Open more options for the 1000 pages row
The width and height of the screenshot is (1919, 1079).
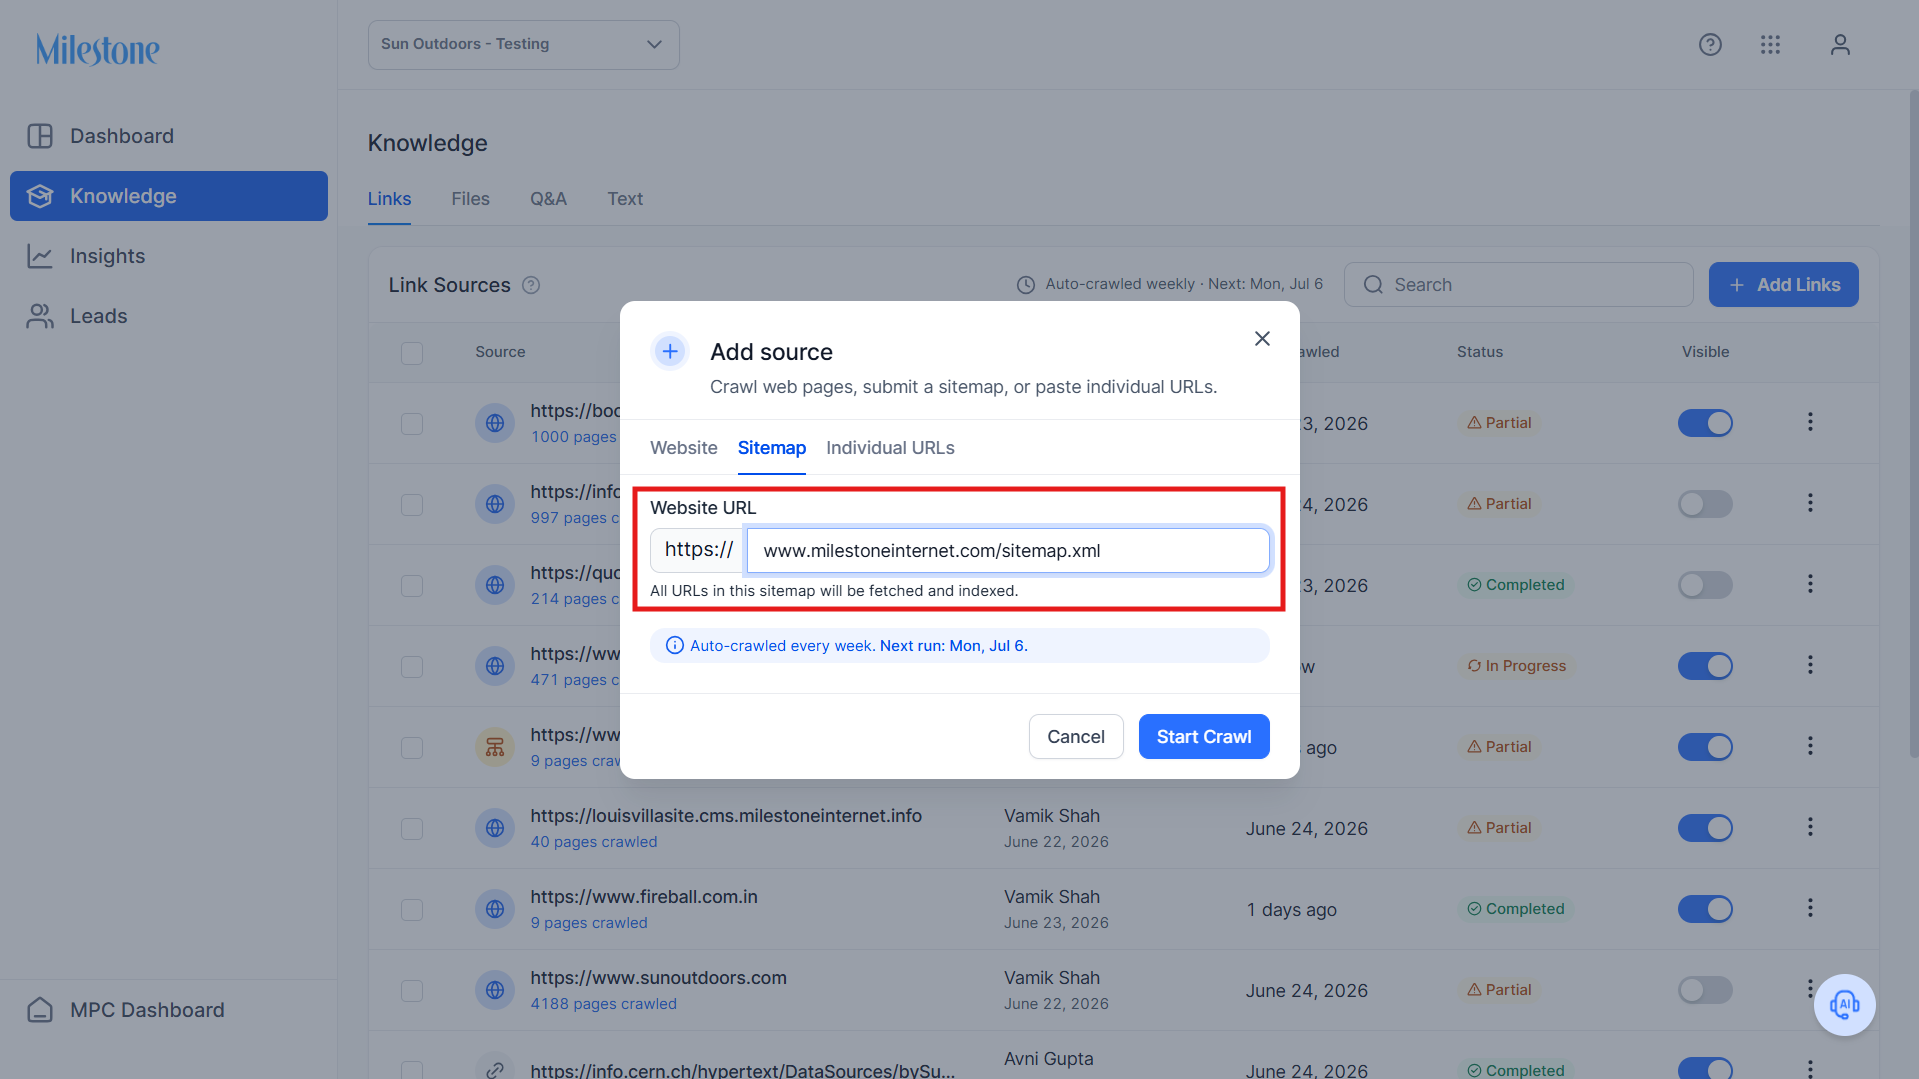1810,422
